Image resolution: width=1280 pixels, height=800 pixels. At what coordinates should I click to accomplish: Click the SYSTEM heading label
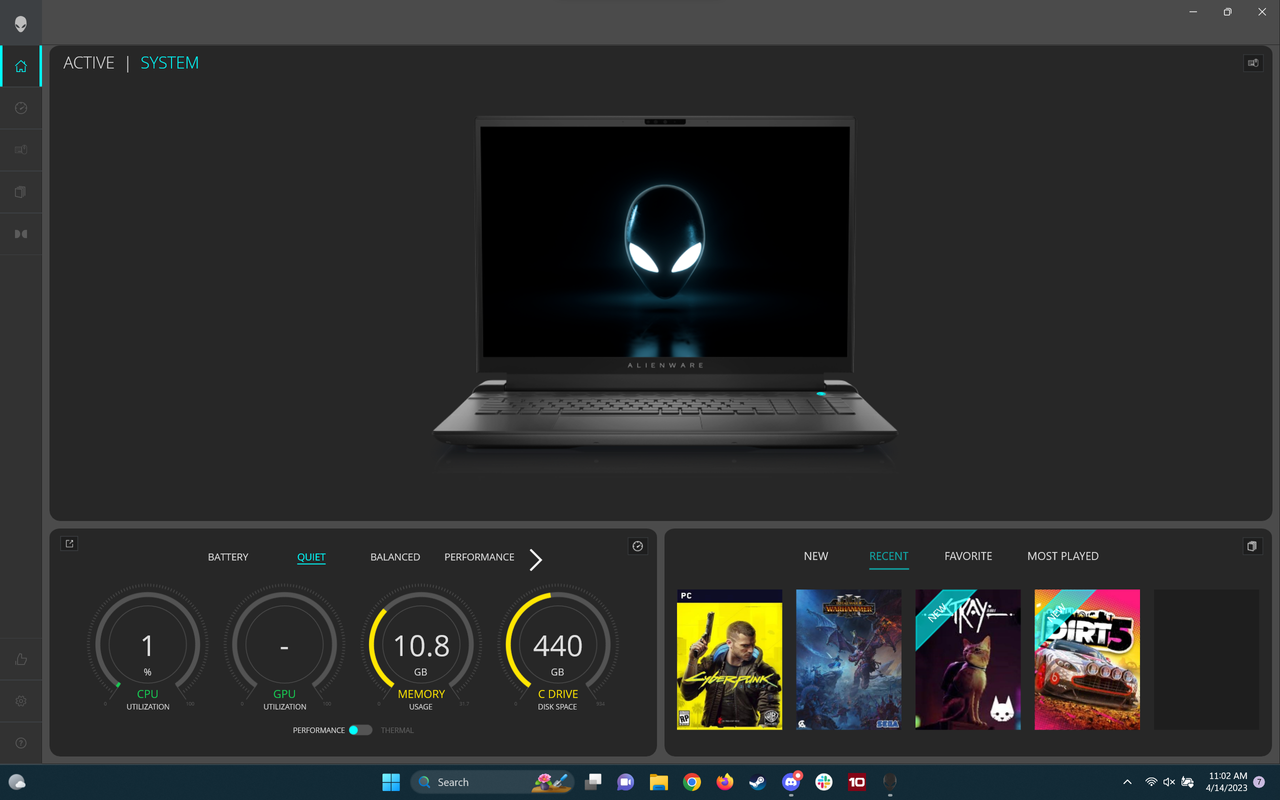pyautogui.click(x=169, y=63)
